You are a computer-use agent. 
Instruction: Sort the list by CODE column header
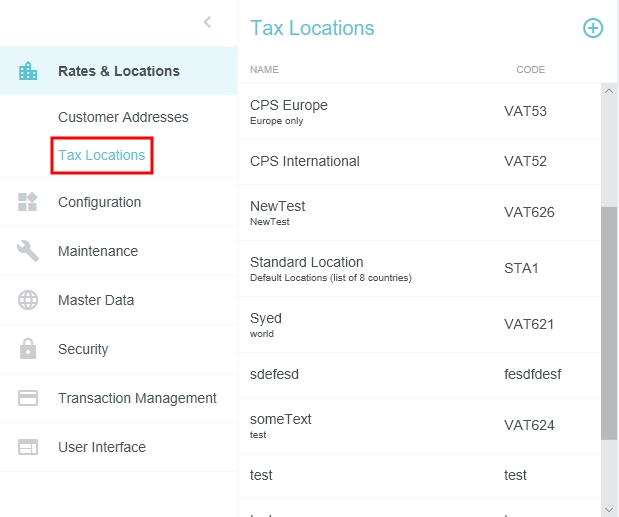[530, 70]
